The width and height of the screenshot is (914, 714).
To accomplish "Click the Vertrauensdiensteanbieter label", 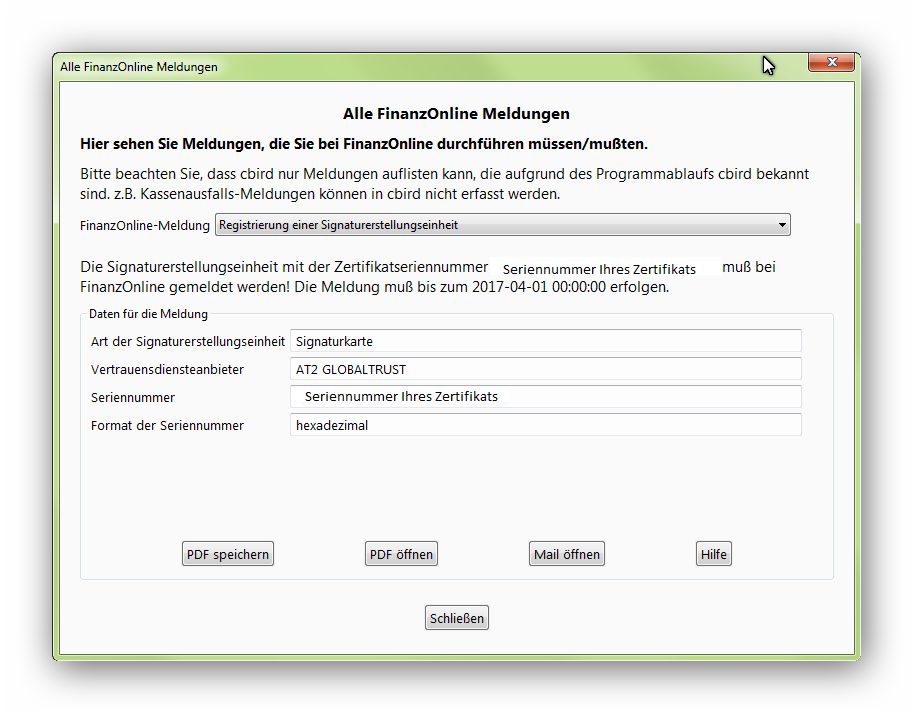I will [x=167, y=370].
